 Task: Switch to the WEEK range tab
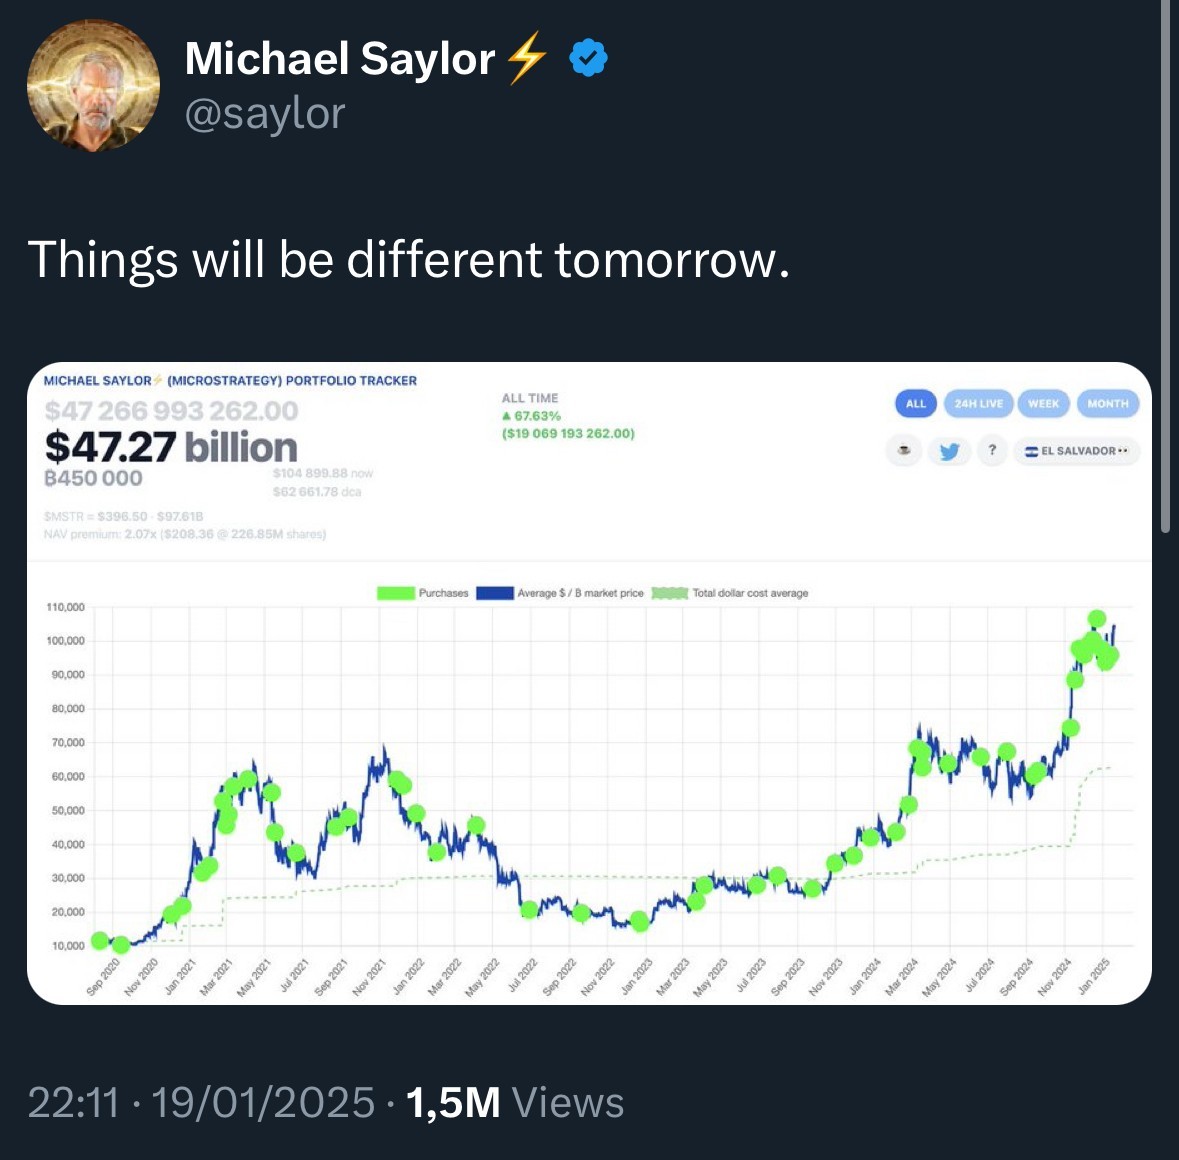[1043, 404]
